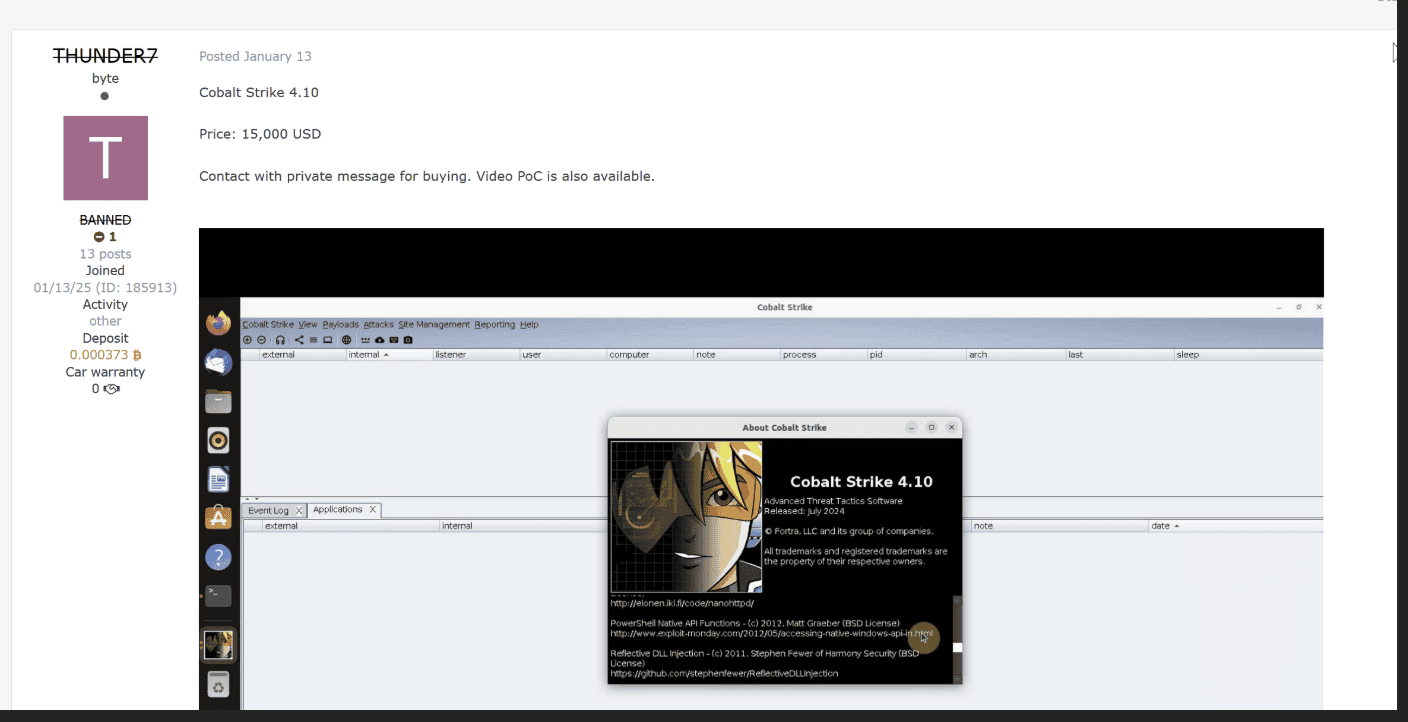Open LibreOffice Writer from the dock
1408x722 pixels.
click(218, 479)
